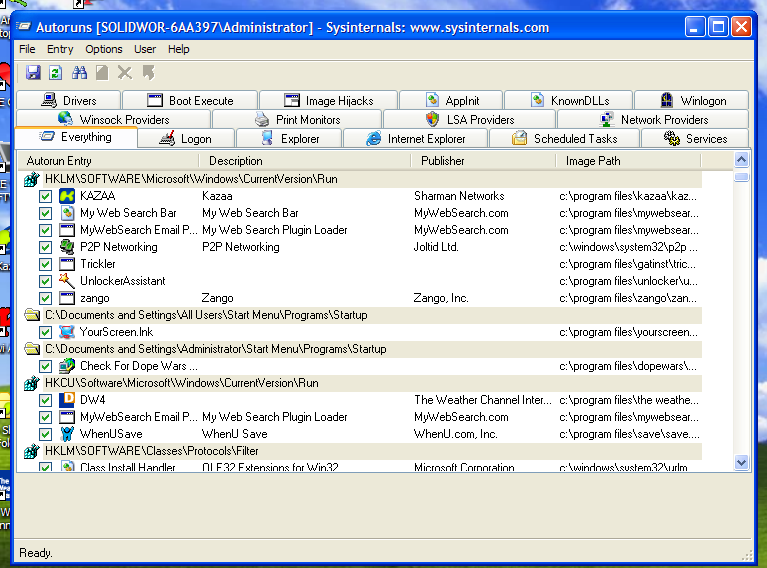Uncheck the KAZAA autorun entry
Viewport: 767px width, 568px height.
click(x=45, y=197)
